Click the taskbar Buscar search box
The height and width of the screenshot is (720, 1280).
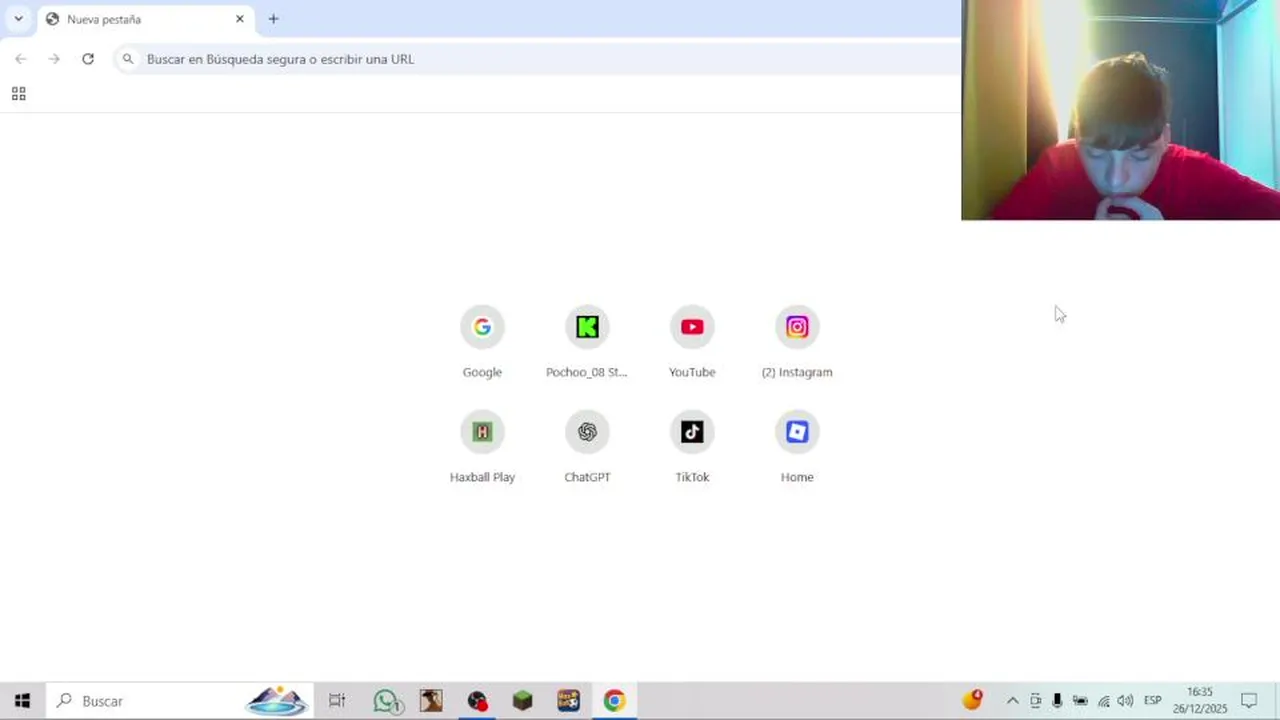pos(180,701)
